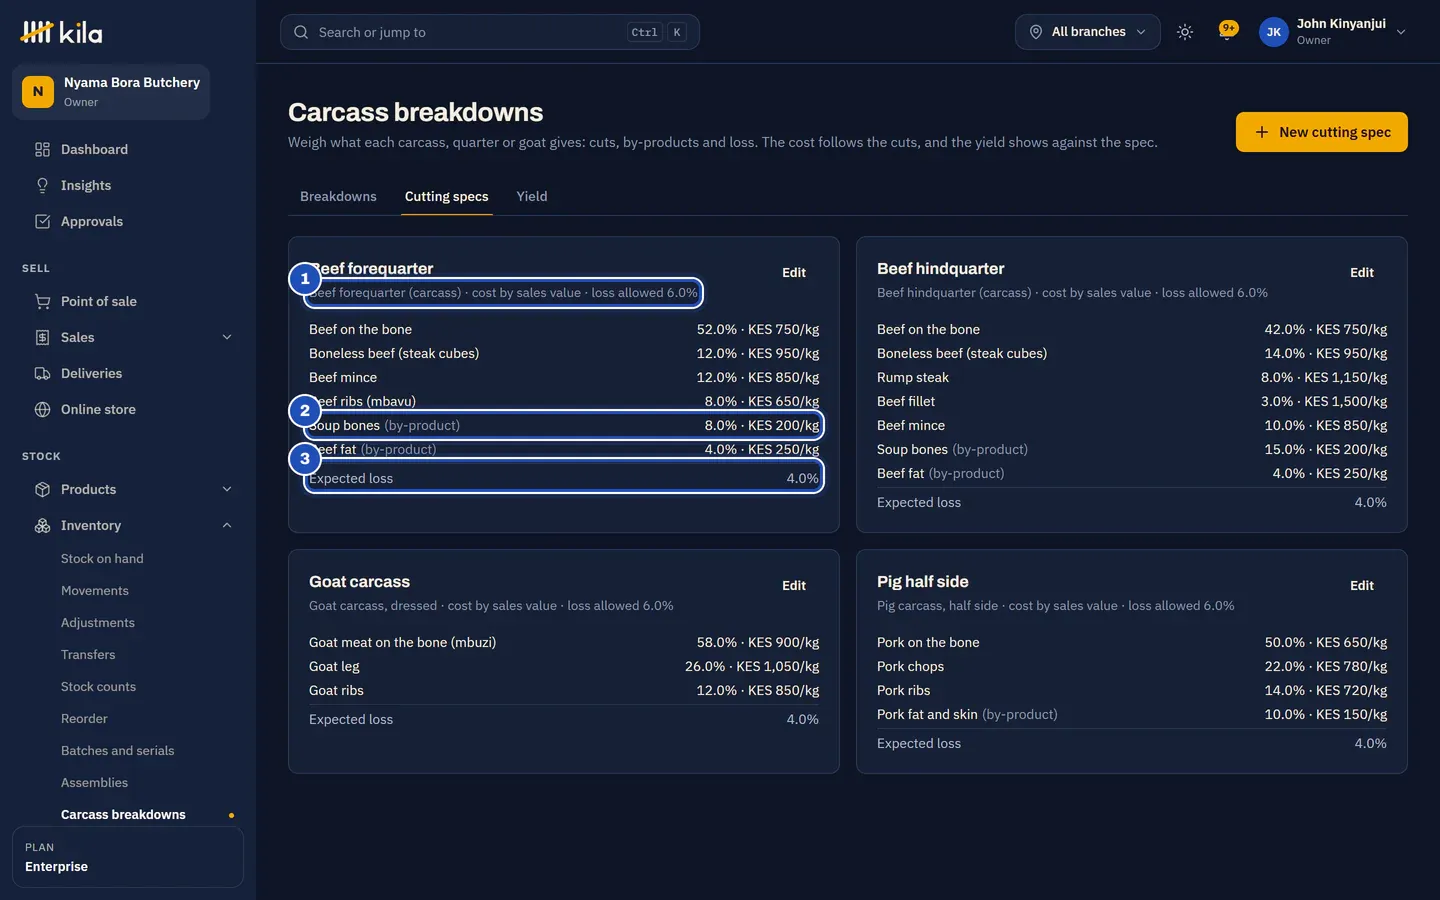1440x900 pixels.
Task: Click the Goat leg row
Action: point(564,666)
